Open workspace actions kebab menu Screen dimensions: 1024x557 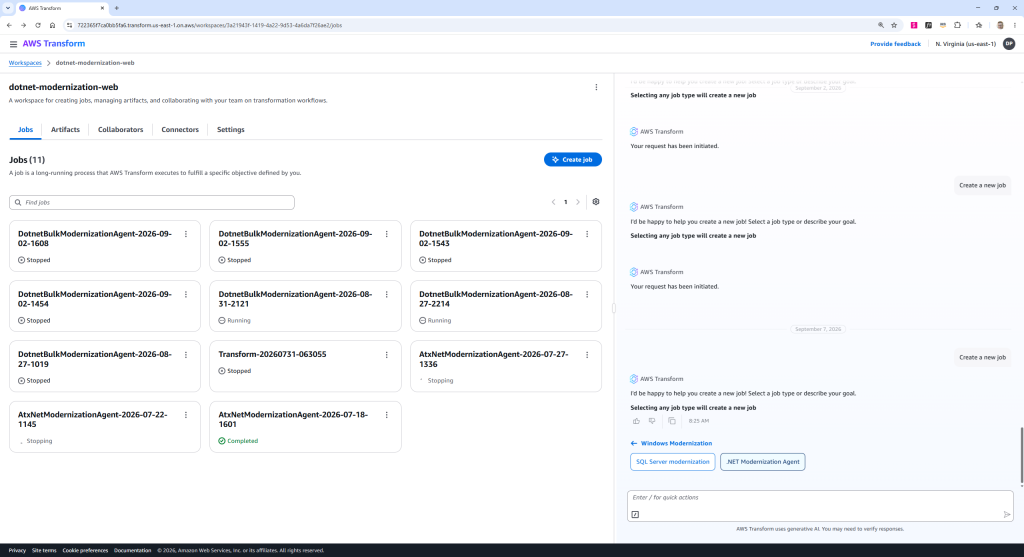tap(596, 87)
